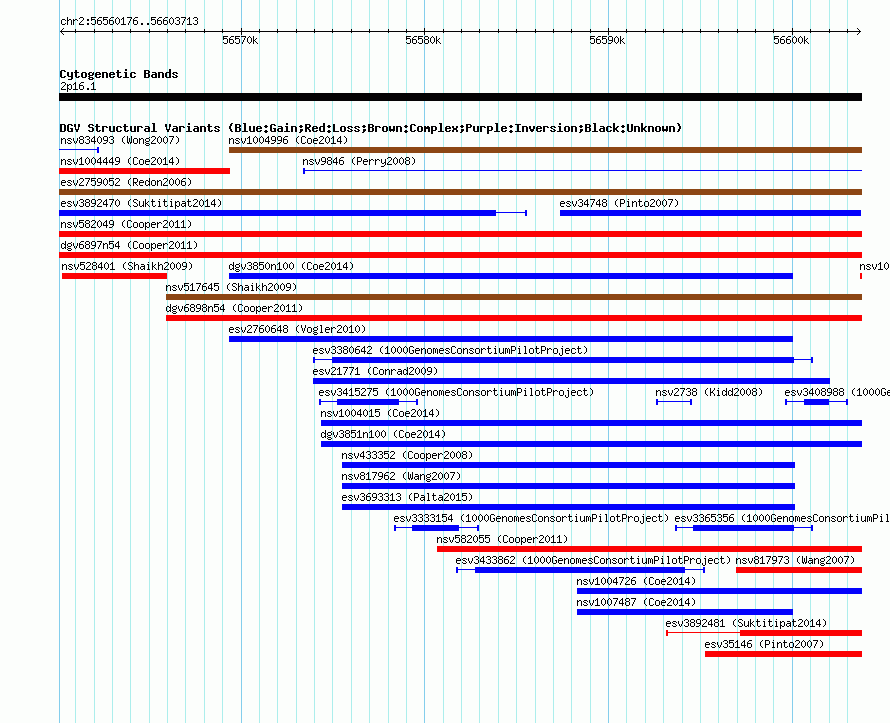
Task: Click the 2p16.1 band name text
Action: tap(78, 86)
